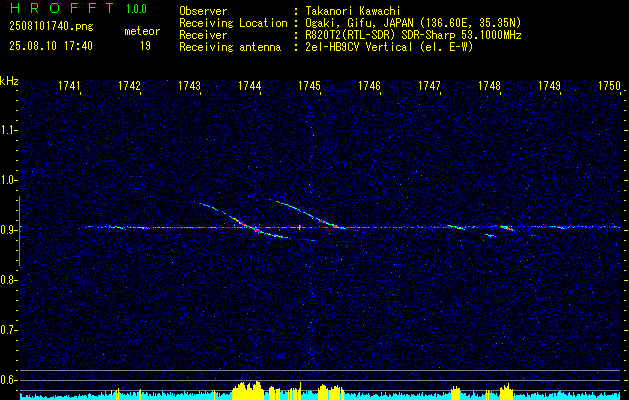Viewport: 629px width, 400px height.
Task: Click the HROFFT program title text
Action: click(62, 8)
